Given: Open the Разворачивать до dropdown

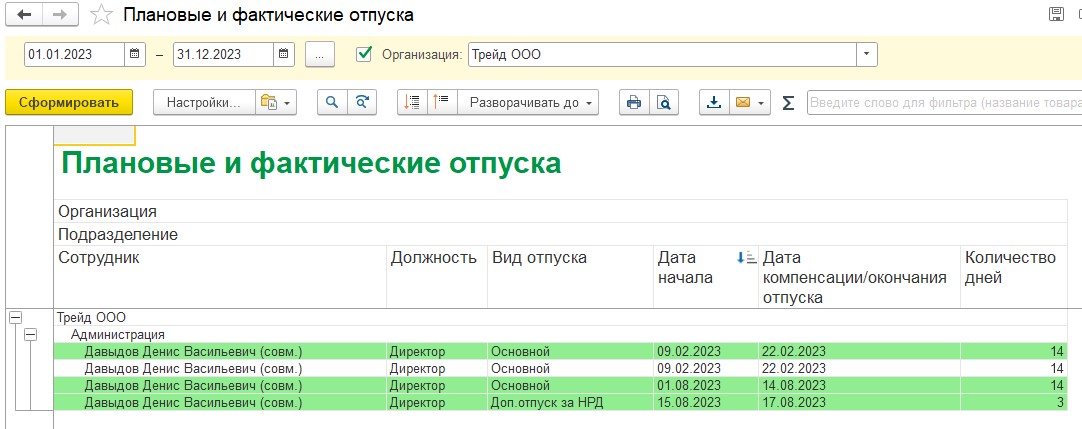Looking at the screenshot, I should click(x=529, y=103).
